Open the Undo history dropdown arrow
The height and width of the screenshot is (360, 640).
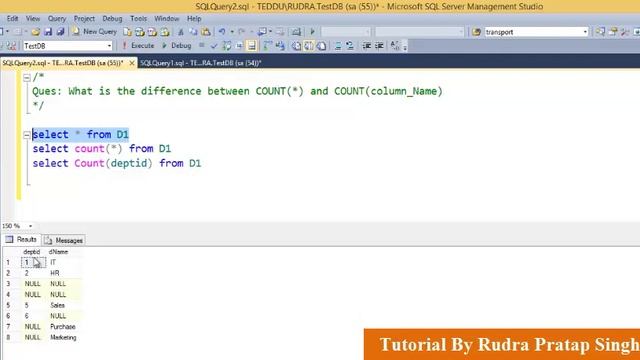(232, 32)
